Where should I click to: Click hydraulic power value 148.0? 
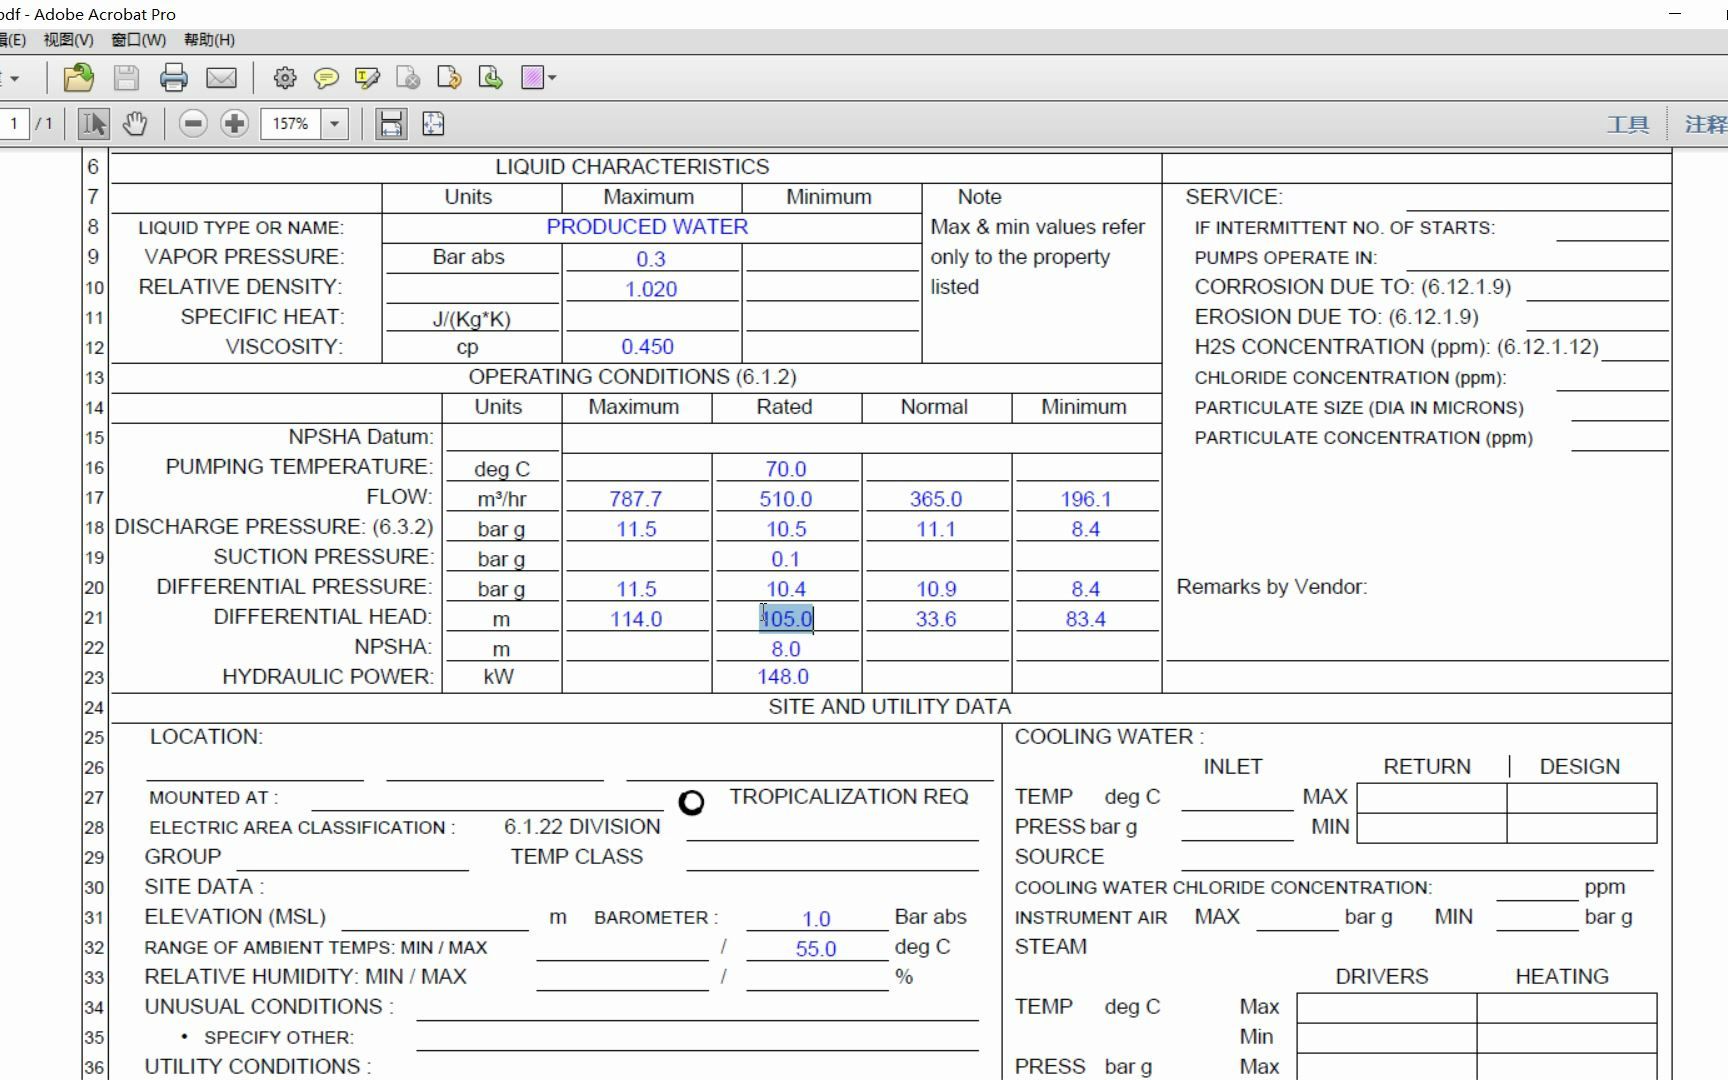(x=783, y=677)
